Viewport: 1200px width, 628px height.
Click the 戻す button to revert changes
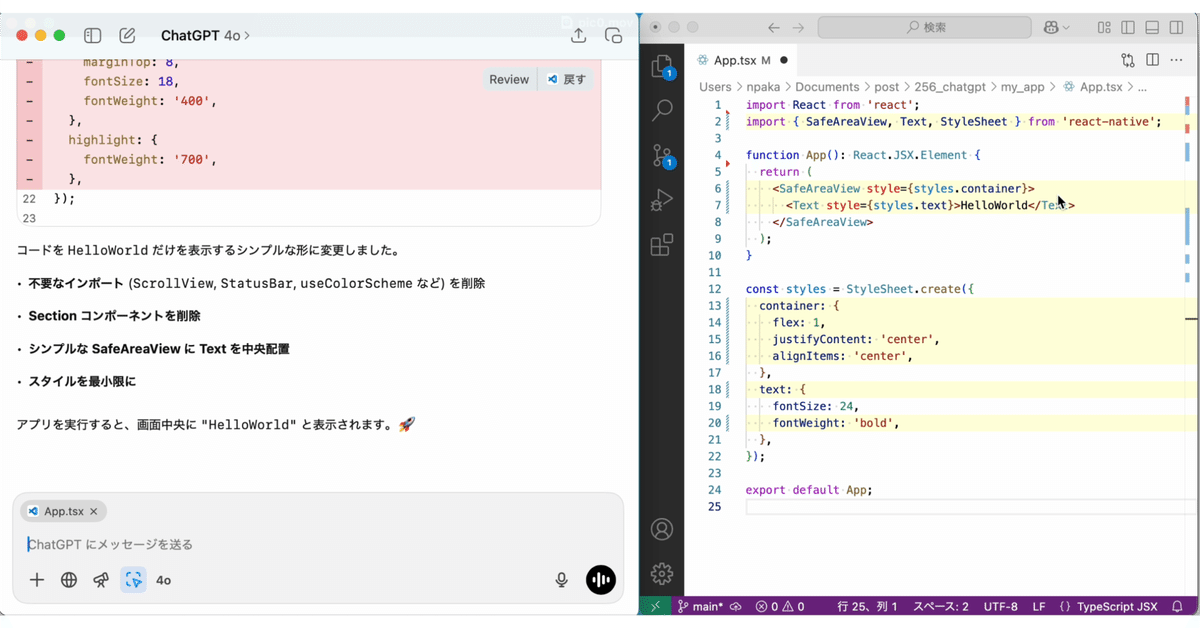coord(566,79)
